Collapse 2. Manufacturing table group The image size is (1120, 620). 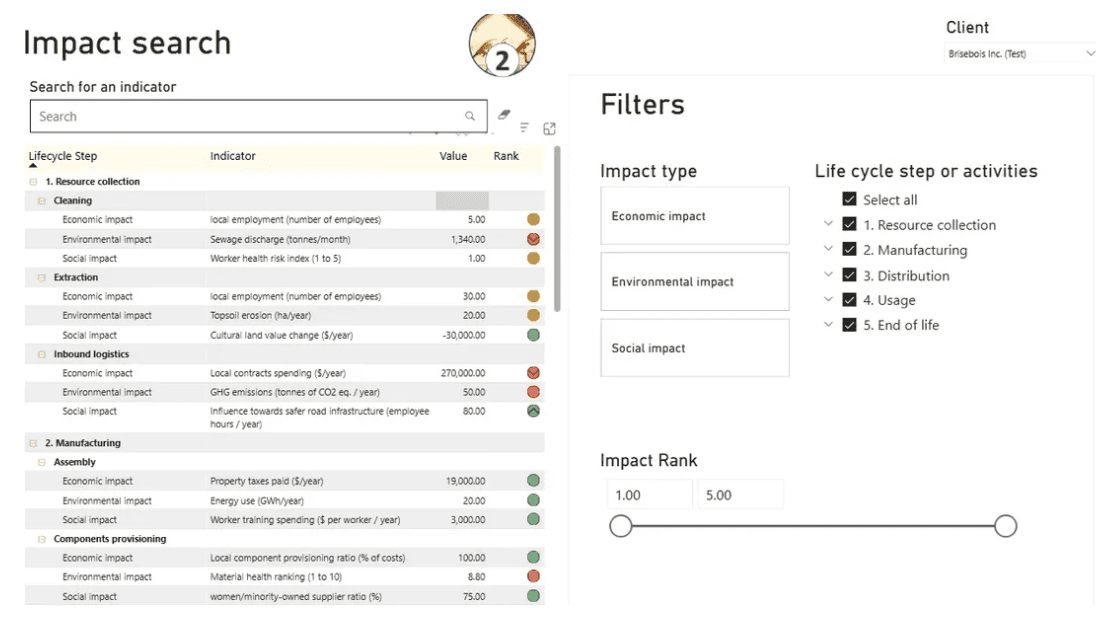click(x=33, y=443)
